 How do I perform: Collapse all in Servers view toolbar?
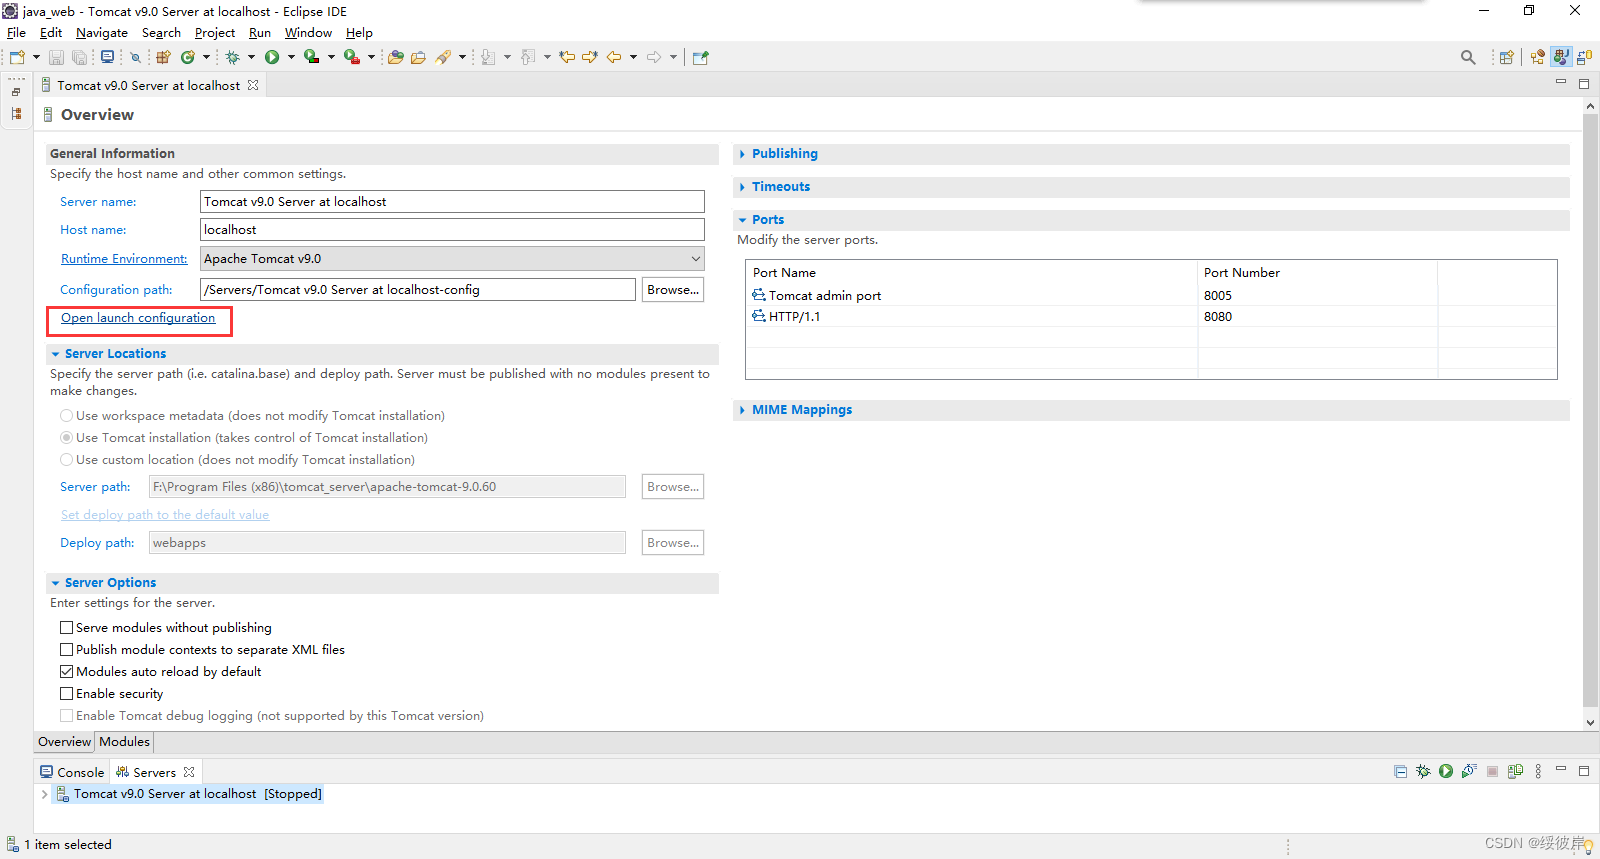[x=1400, y=771]
